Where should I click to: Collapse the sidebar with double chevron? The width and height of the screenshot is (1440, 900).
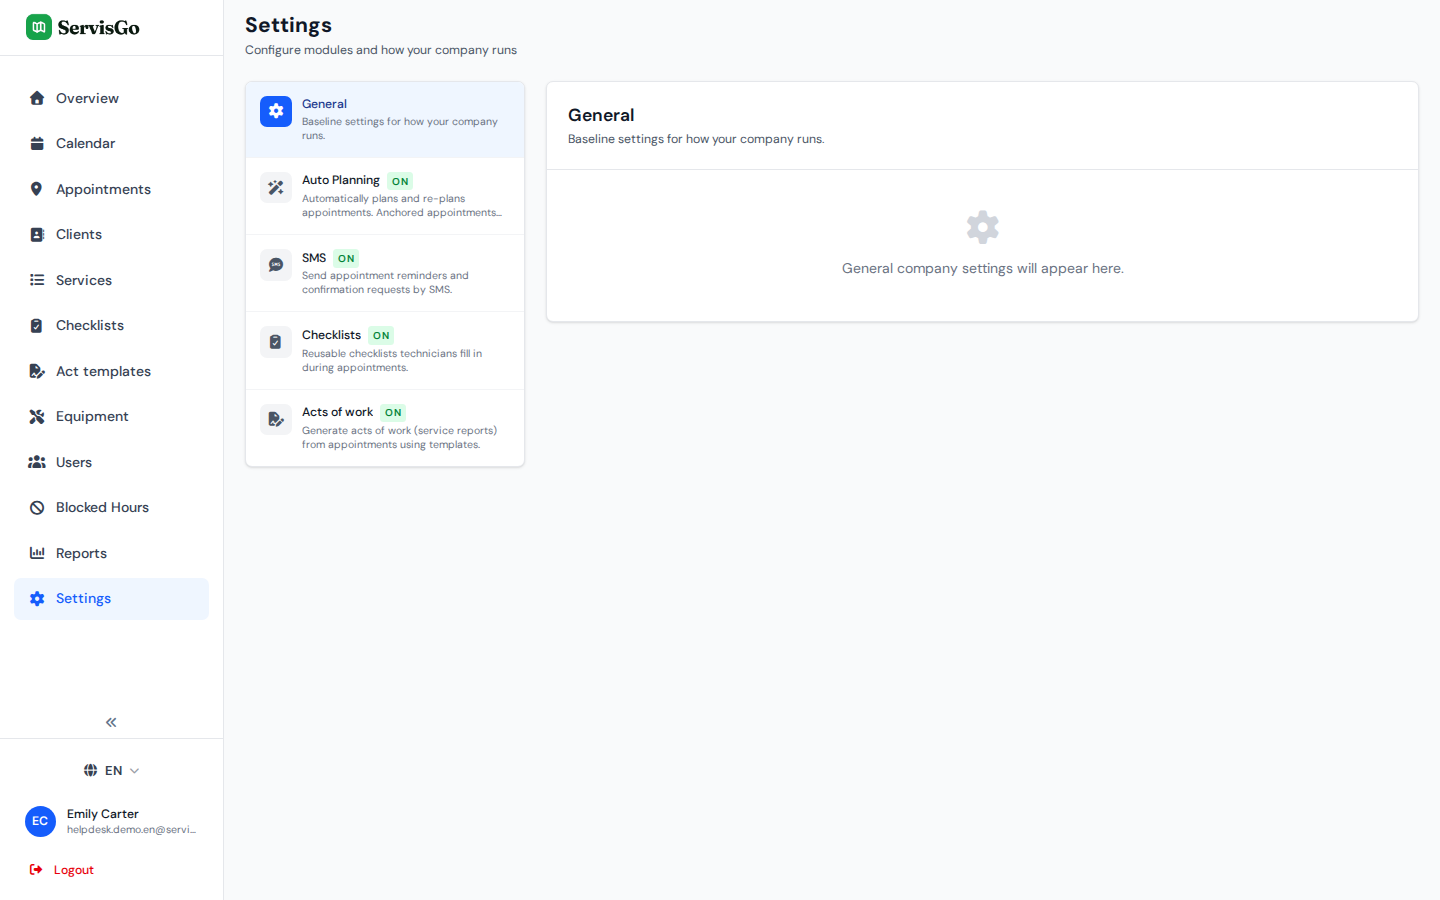(111, 722)
